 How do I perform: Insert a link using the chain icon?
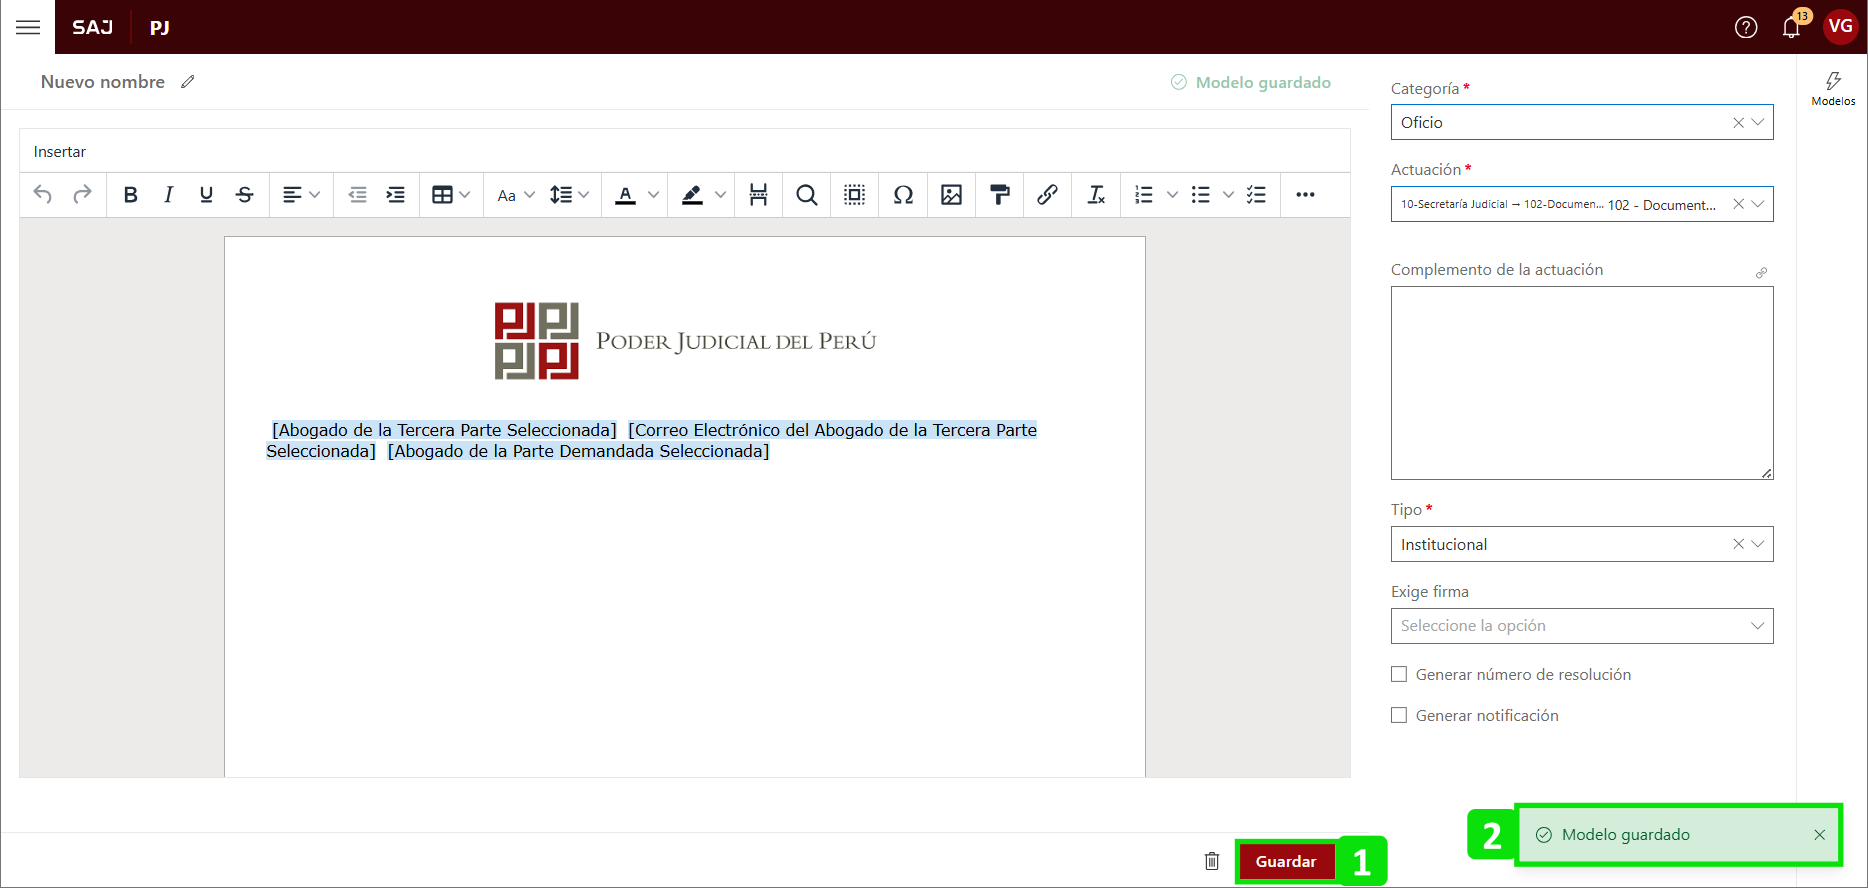click(1047, 195)
